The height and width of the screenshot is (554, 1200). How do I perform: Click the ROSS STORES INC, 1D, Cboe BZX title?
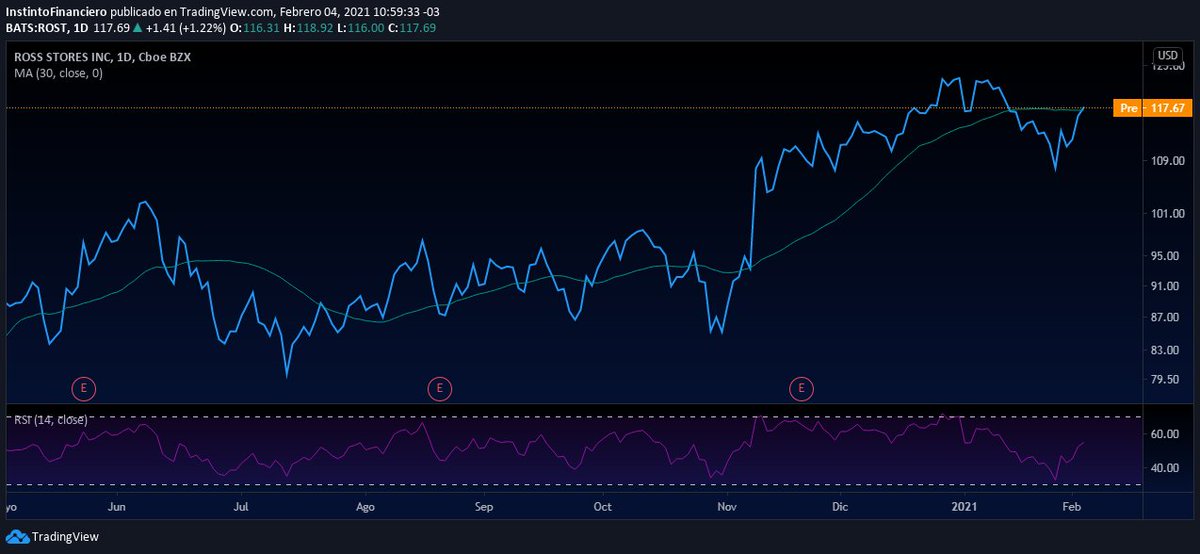(x=102, y=58)
